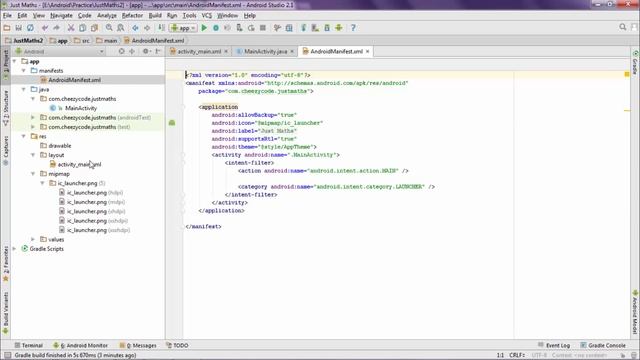Viewport: 640px width, 360px height.
Task: Click the Stop square icon
Action: coord(263,28)
